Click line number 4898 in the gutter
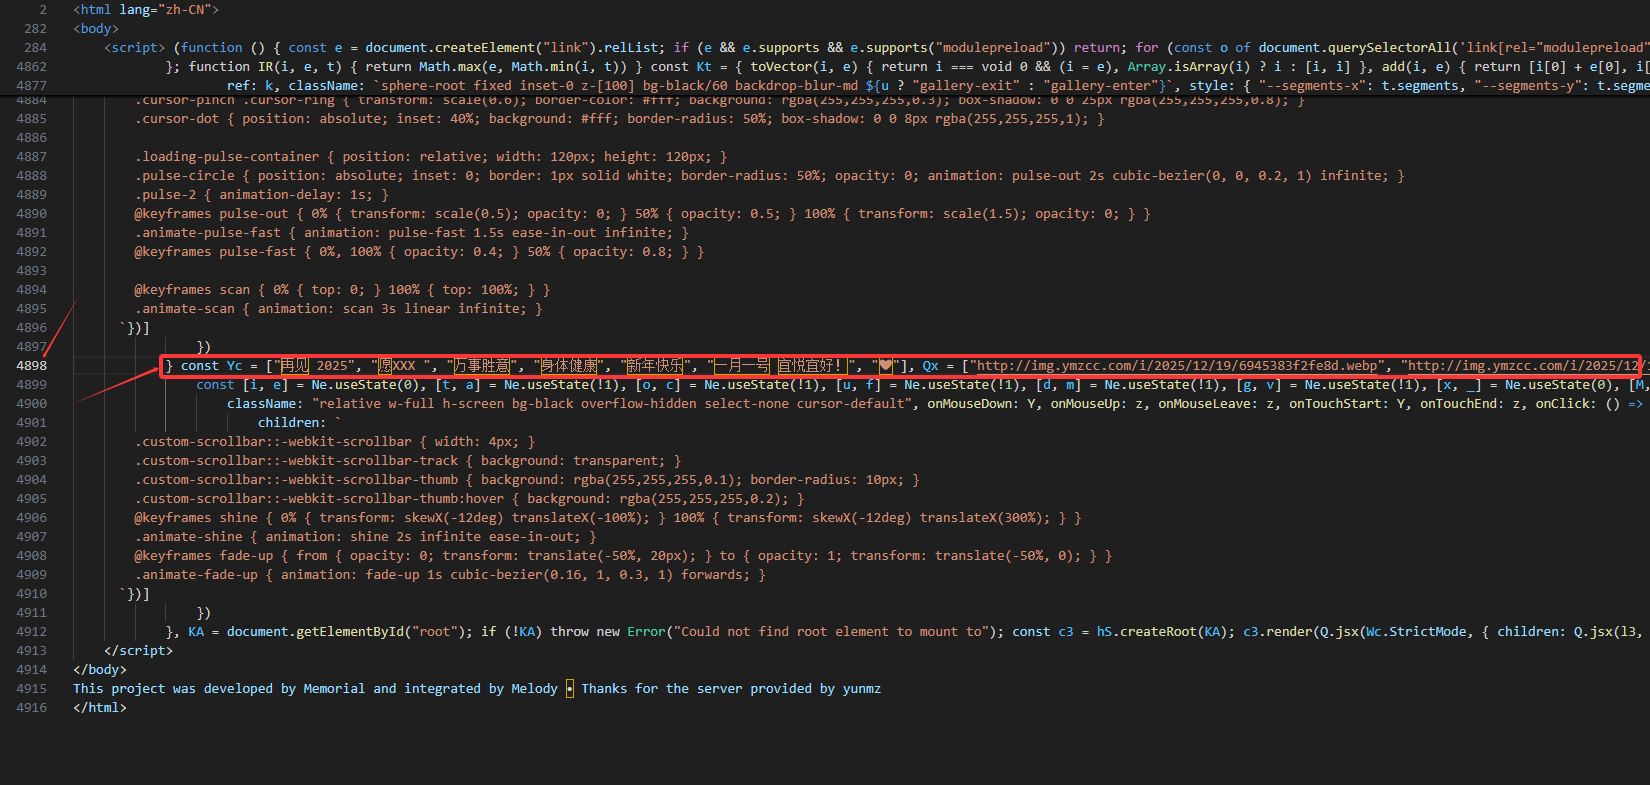Viewport: 1650px width, 785px height. tap(31, 366)
